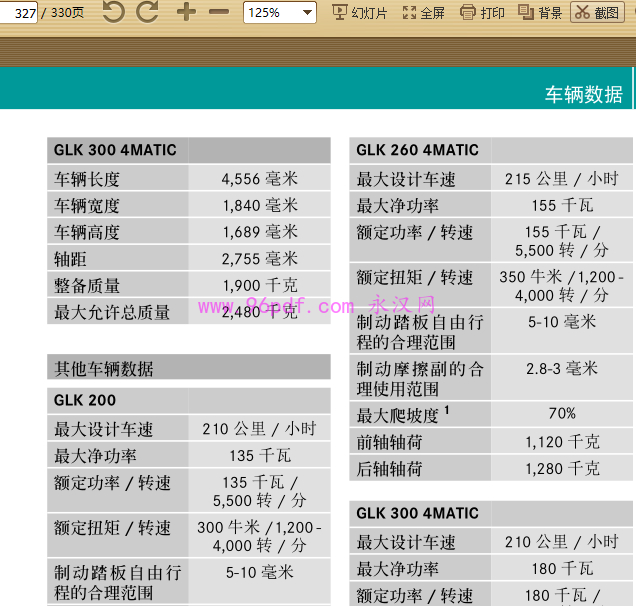Select the value 215 公里 / 小时

(x=562, y=179)
